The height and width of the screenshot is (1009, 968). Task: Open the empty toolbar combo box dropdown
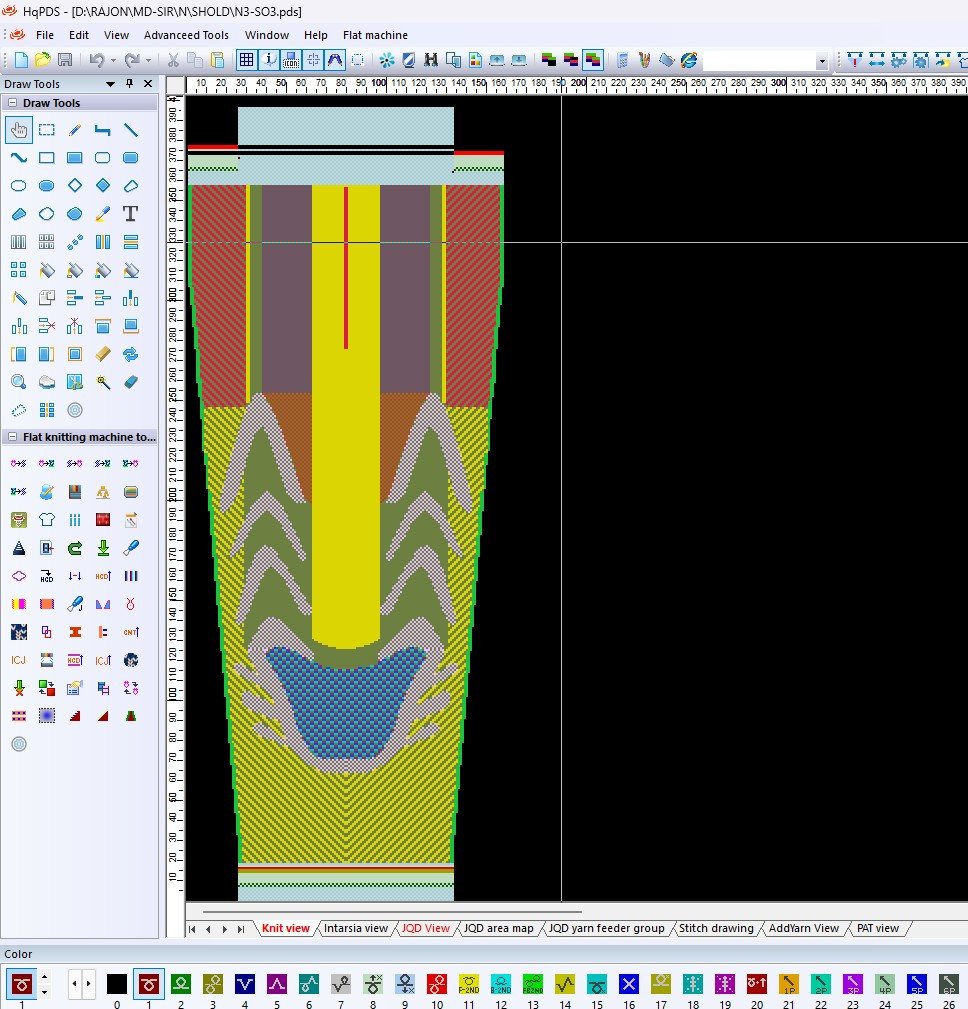click(822, 61)
